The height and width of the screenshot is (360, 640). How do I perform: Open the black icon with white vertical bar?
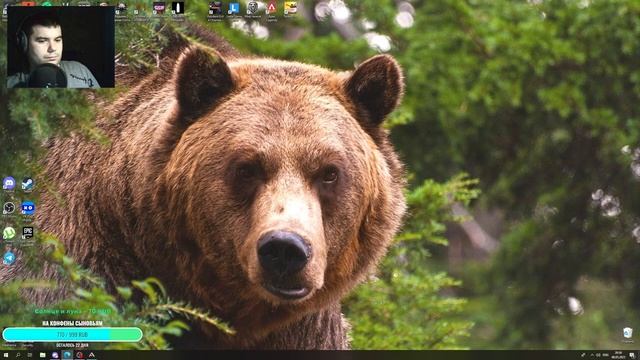[178, 7]
